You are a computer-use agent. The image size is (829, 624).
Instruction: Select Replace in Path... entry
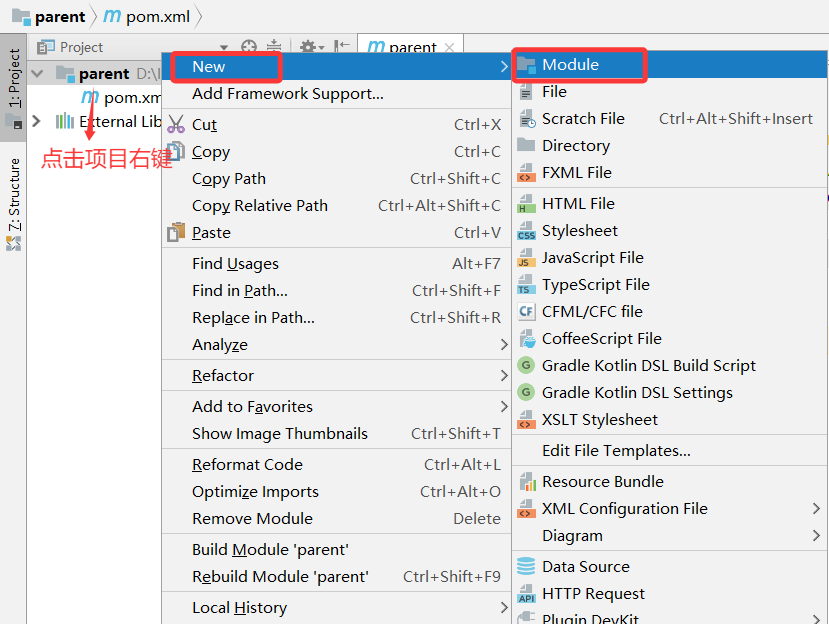pos(336,317)
